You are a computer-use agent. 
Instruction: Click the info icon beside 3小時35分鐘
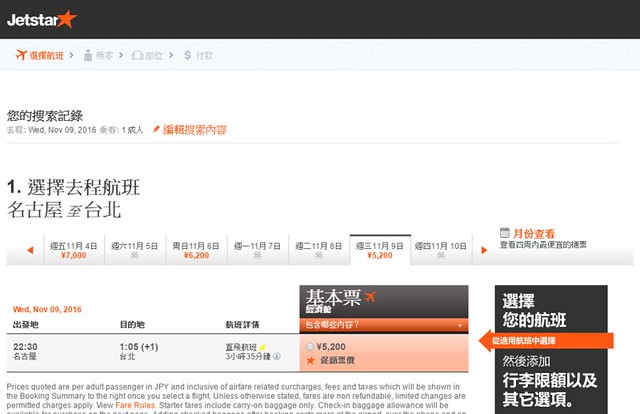tap(277, 356)
